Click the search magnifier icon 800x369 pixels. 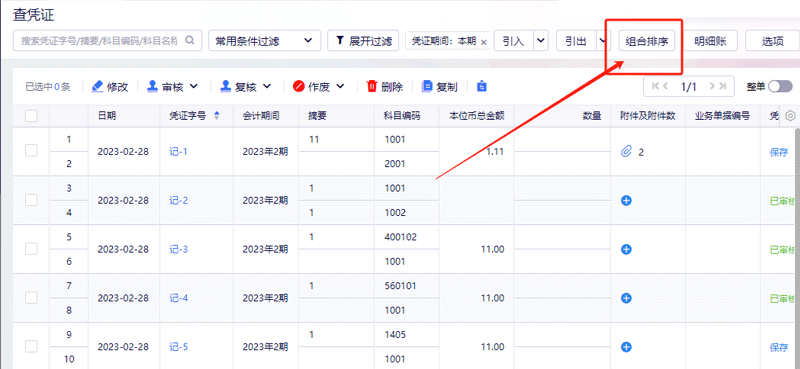tap(189, 41)
